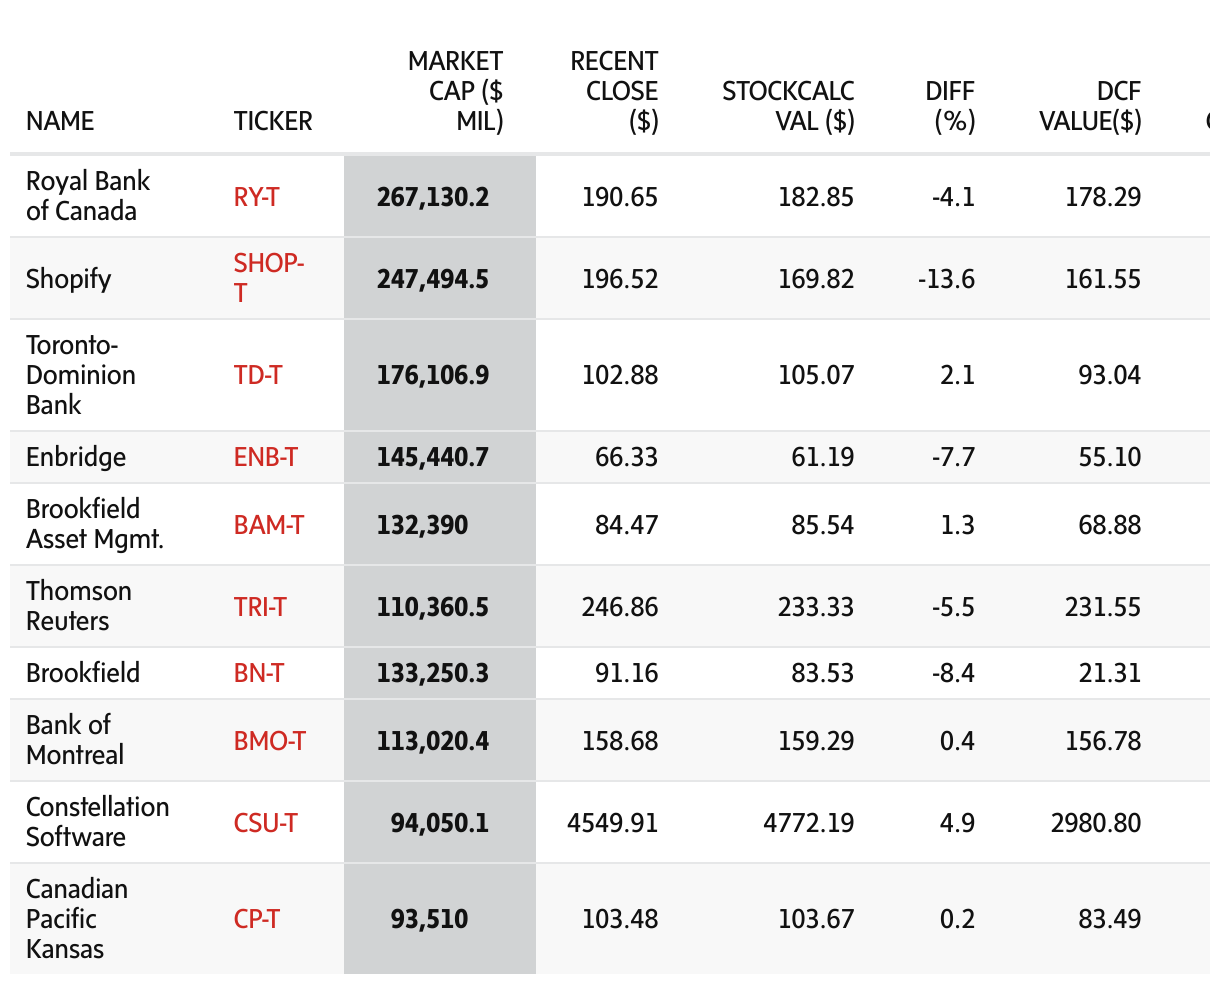Screen dimensions: 1220x984
Task: Follow the BMO-T ticker link
Action: (x=269, y=741)
